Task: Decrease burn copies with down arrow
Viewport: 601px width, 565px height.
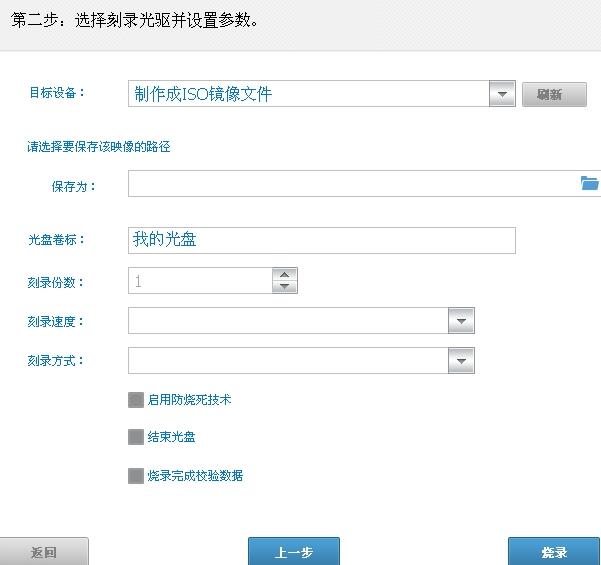Action: point(285,287)
